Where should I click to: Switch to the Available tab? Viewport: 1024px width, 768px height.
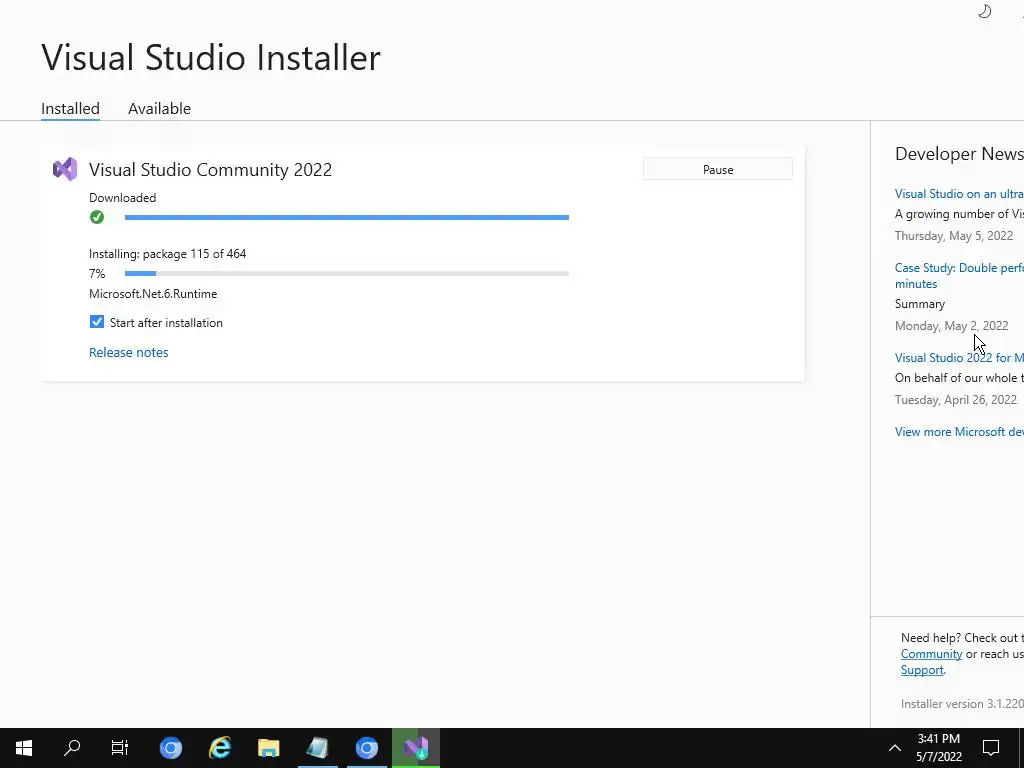click(x=159, y=108)
